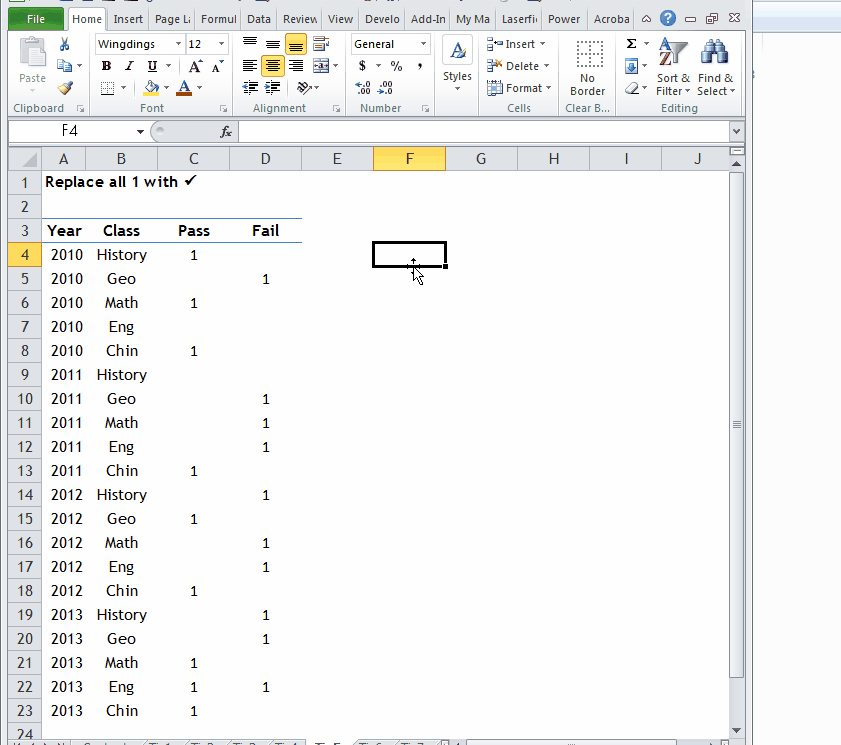Click the font color red A swatch
The image size is (841, 745).
[183, 88]
